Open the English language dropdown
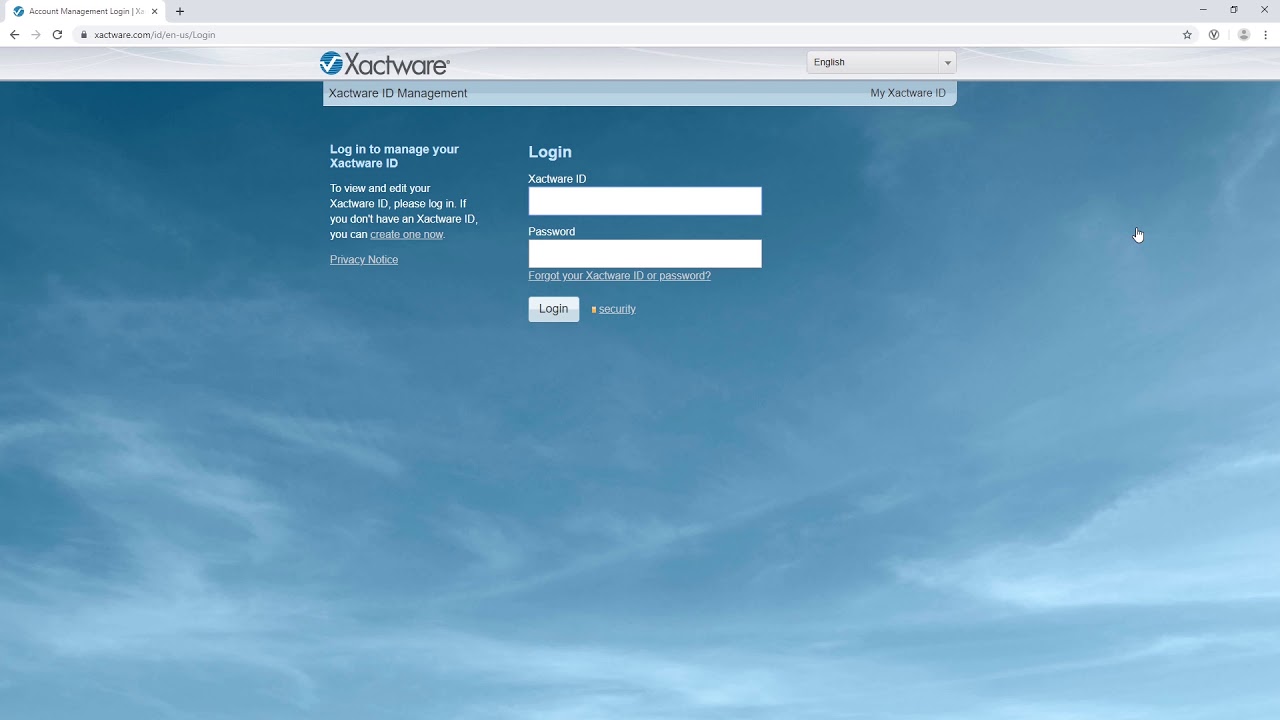The width and height of the screenshot is (1280, 720). [881, 62]
